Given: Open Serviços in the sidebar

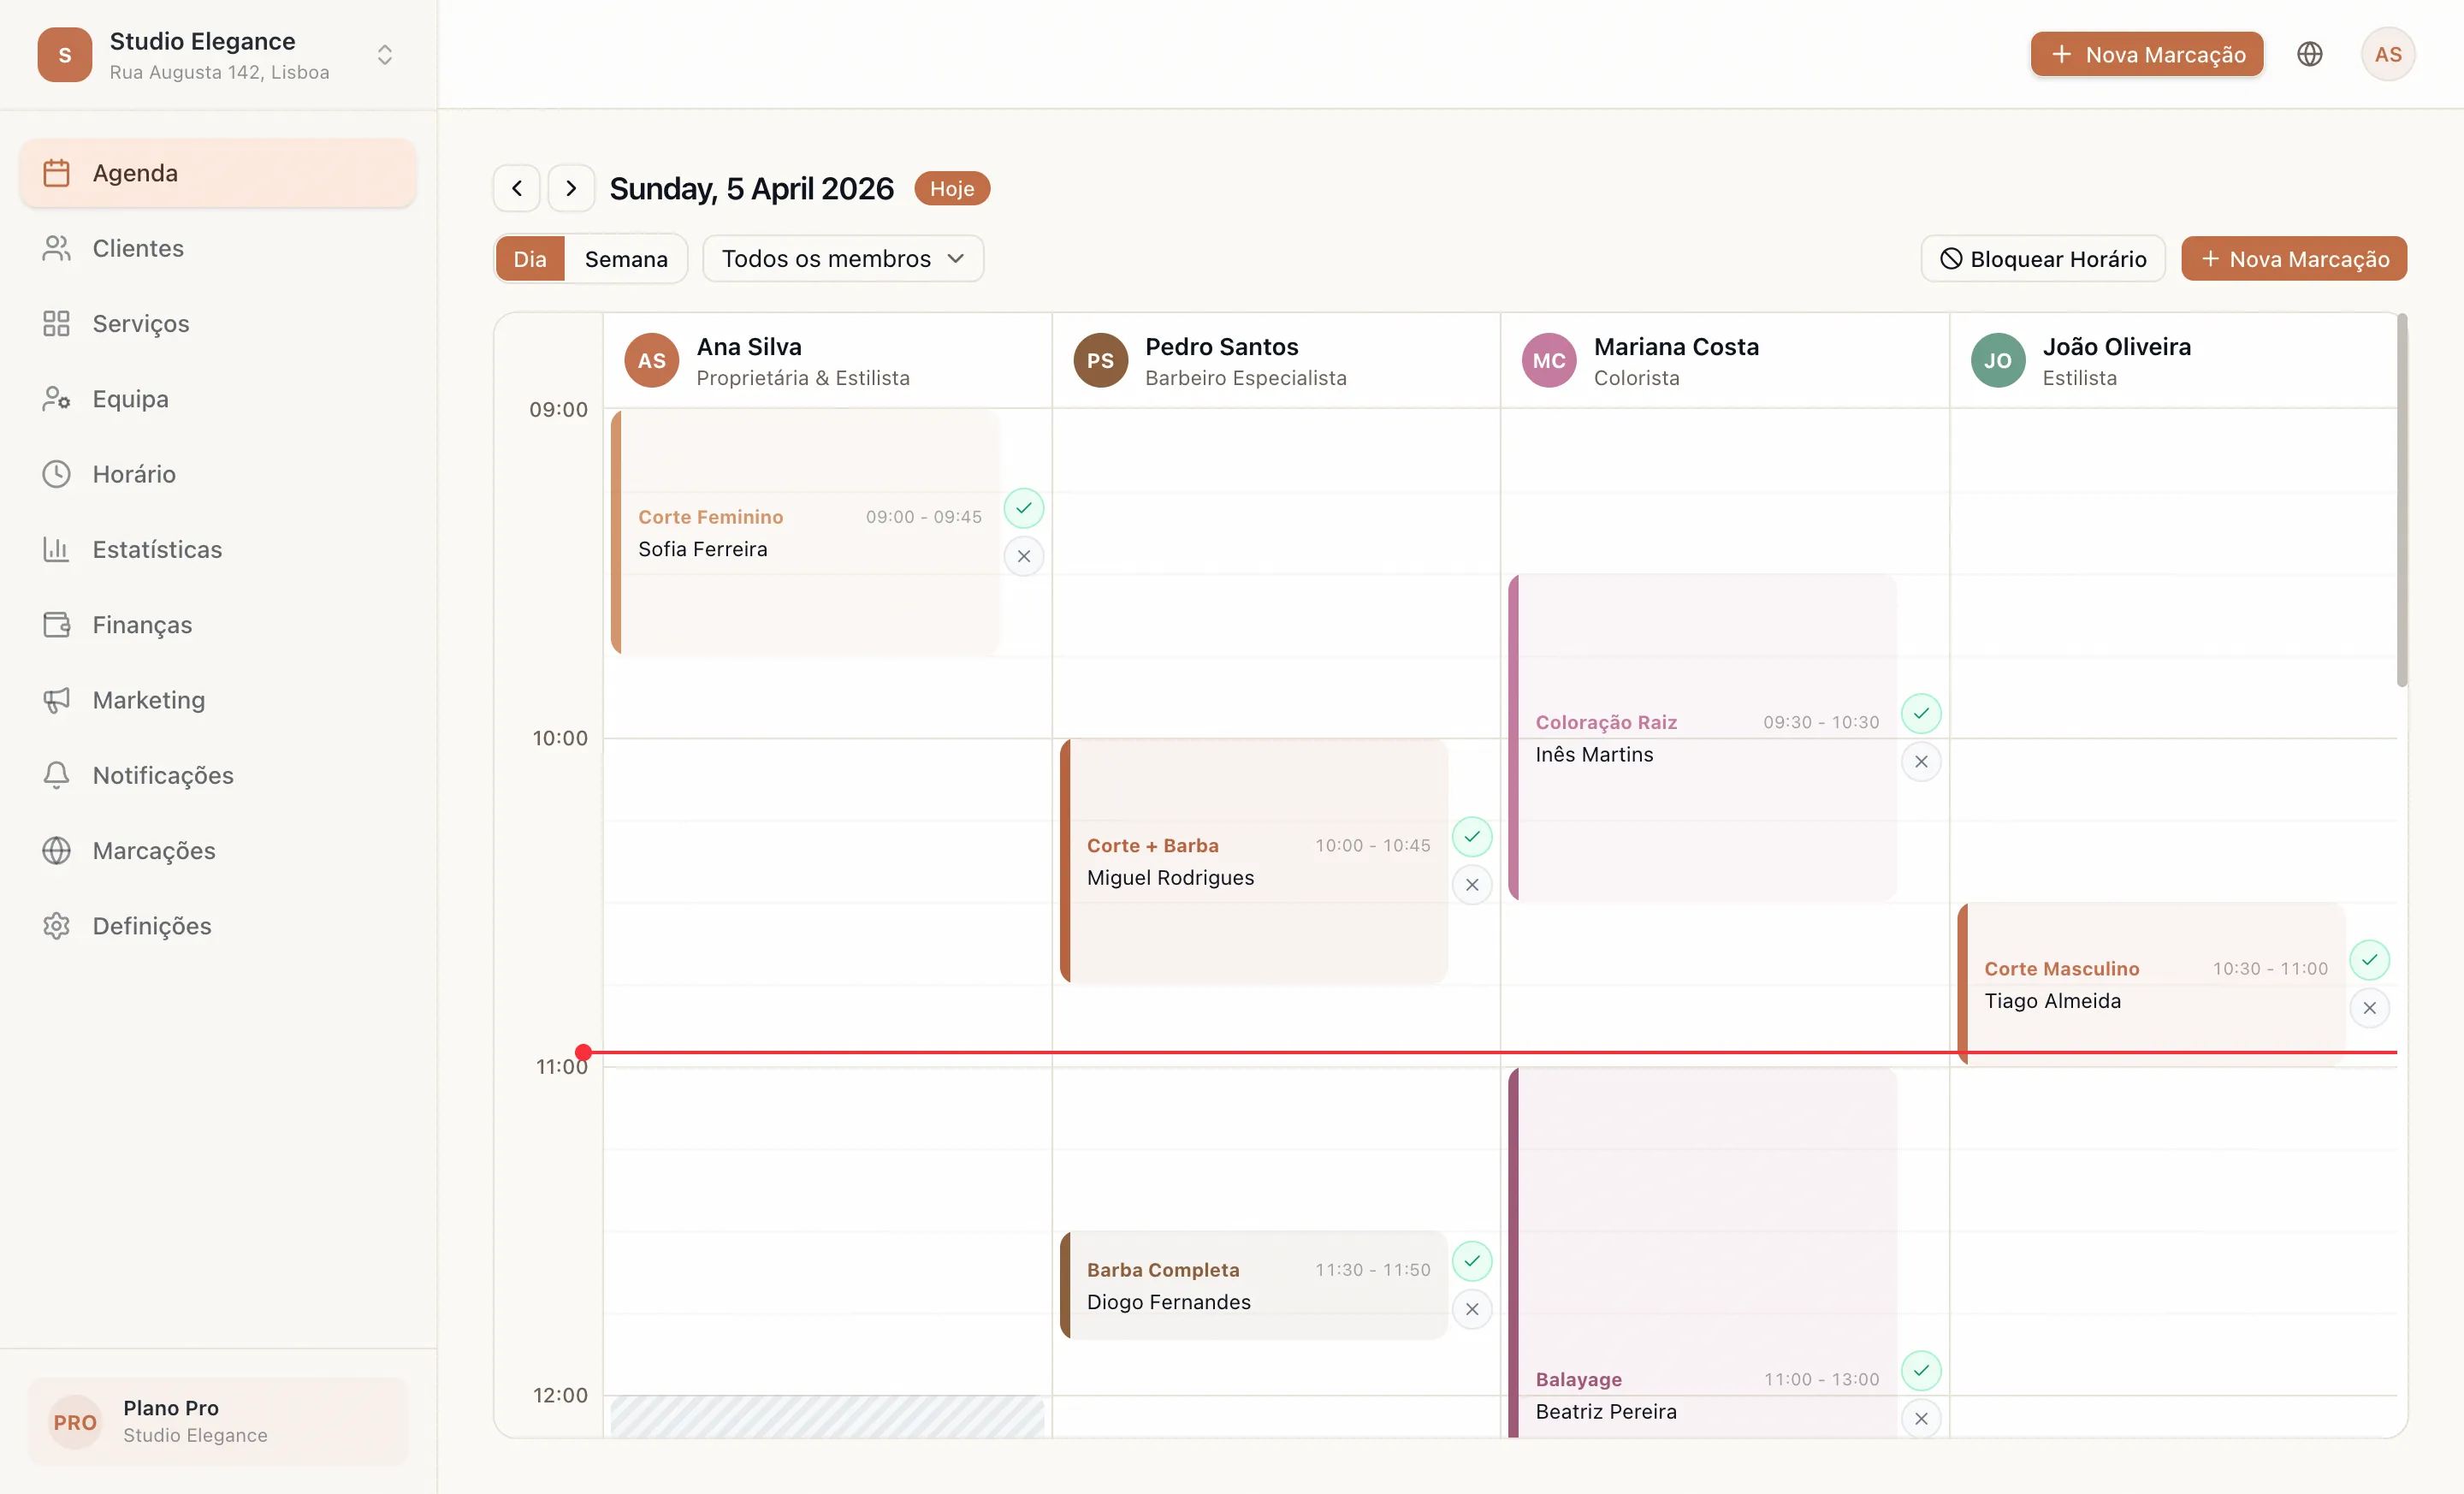Looking at the screenshot, I should (218, 323).
